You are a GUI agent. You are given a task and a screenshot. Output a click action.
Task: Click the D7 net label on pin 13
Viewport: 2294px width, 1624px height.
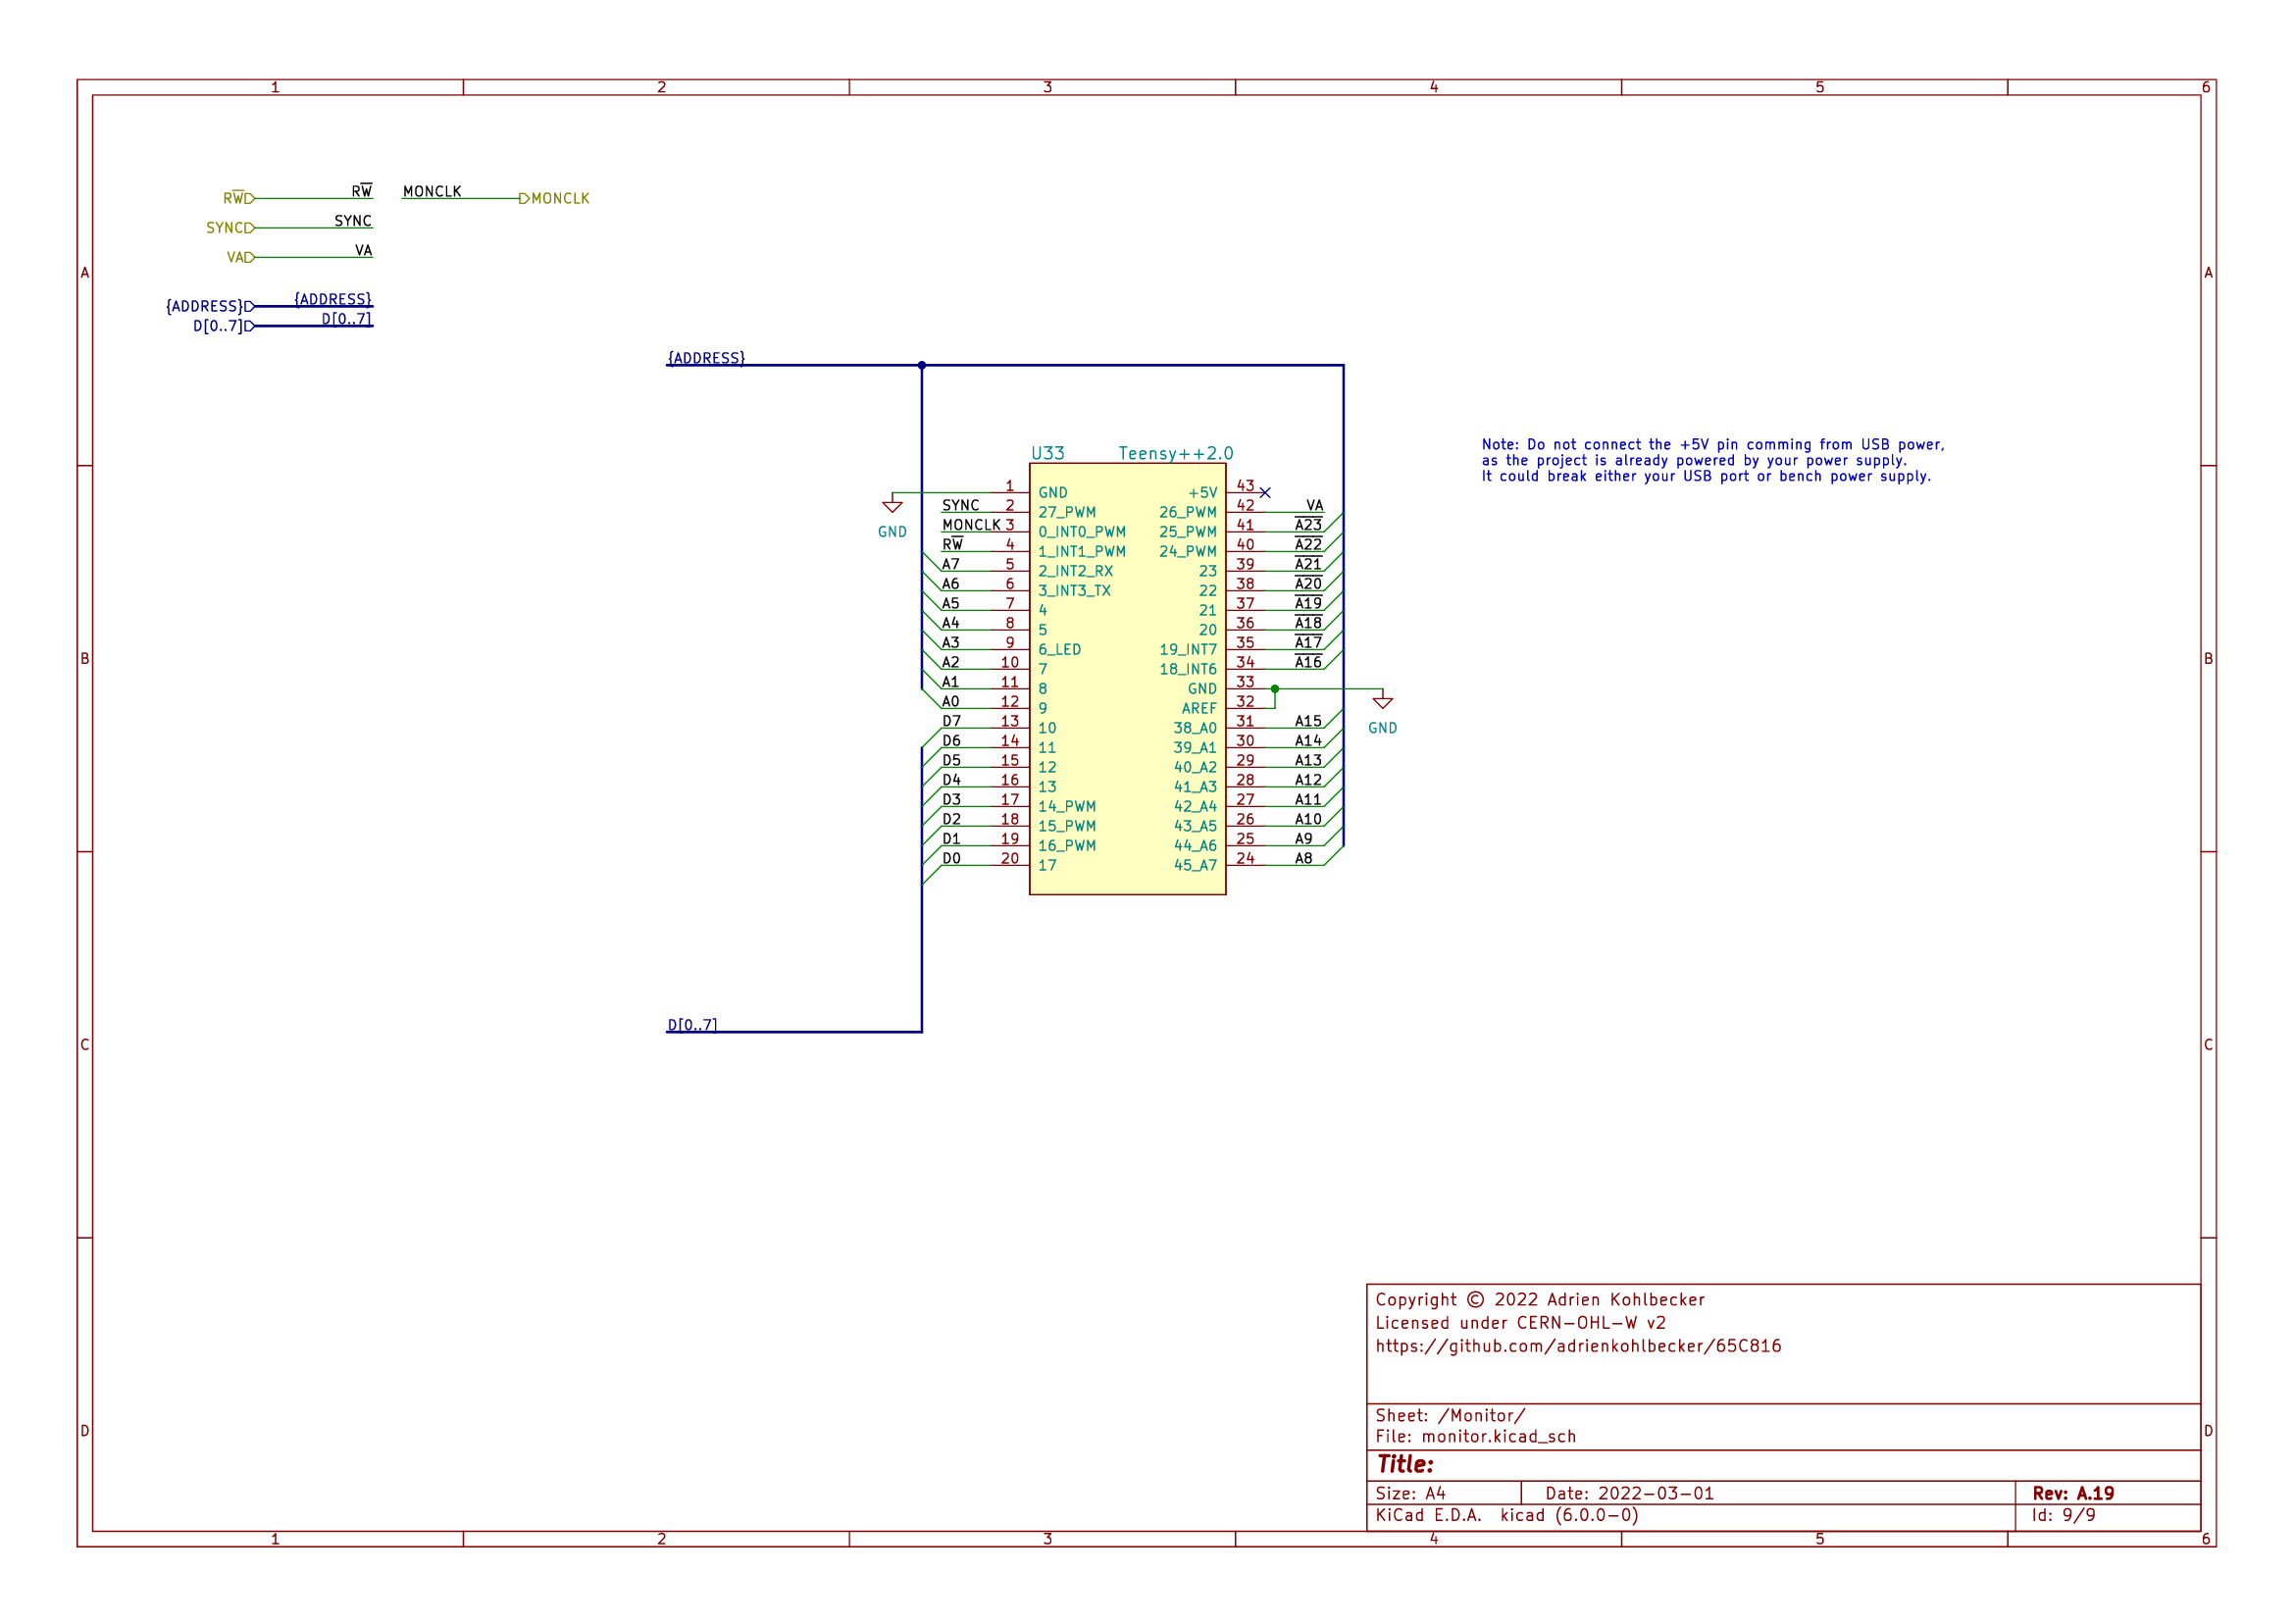coord(951,721)
